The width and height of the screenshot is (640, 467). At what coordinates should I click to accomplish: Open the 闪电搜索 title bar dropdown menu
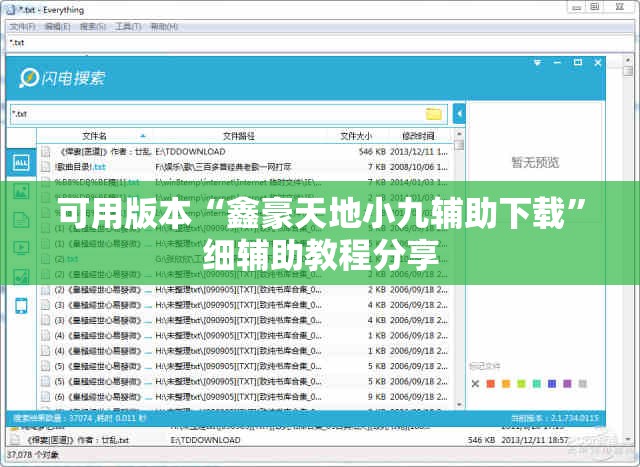click(x=538, y=63)
